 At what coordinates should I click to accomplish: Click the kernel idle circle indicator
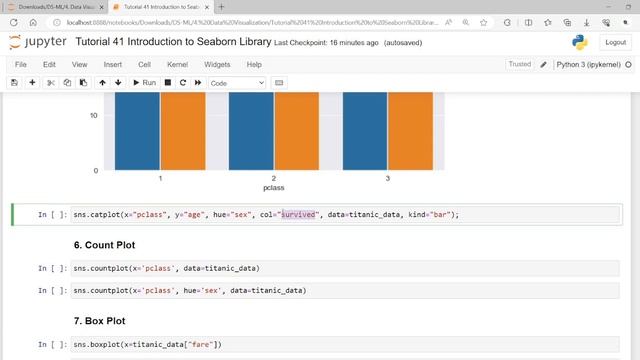click(628, 64)
